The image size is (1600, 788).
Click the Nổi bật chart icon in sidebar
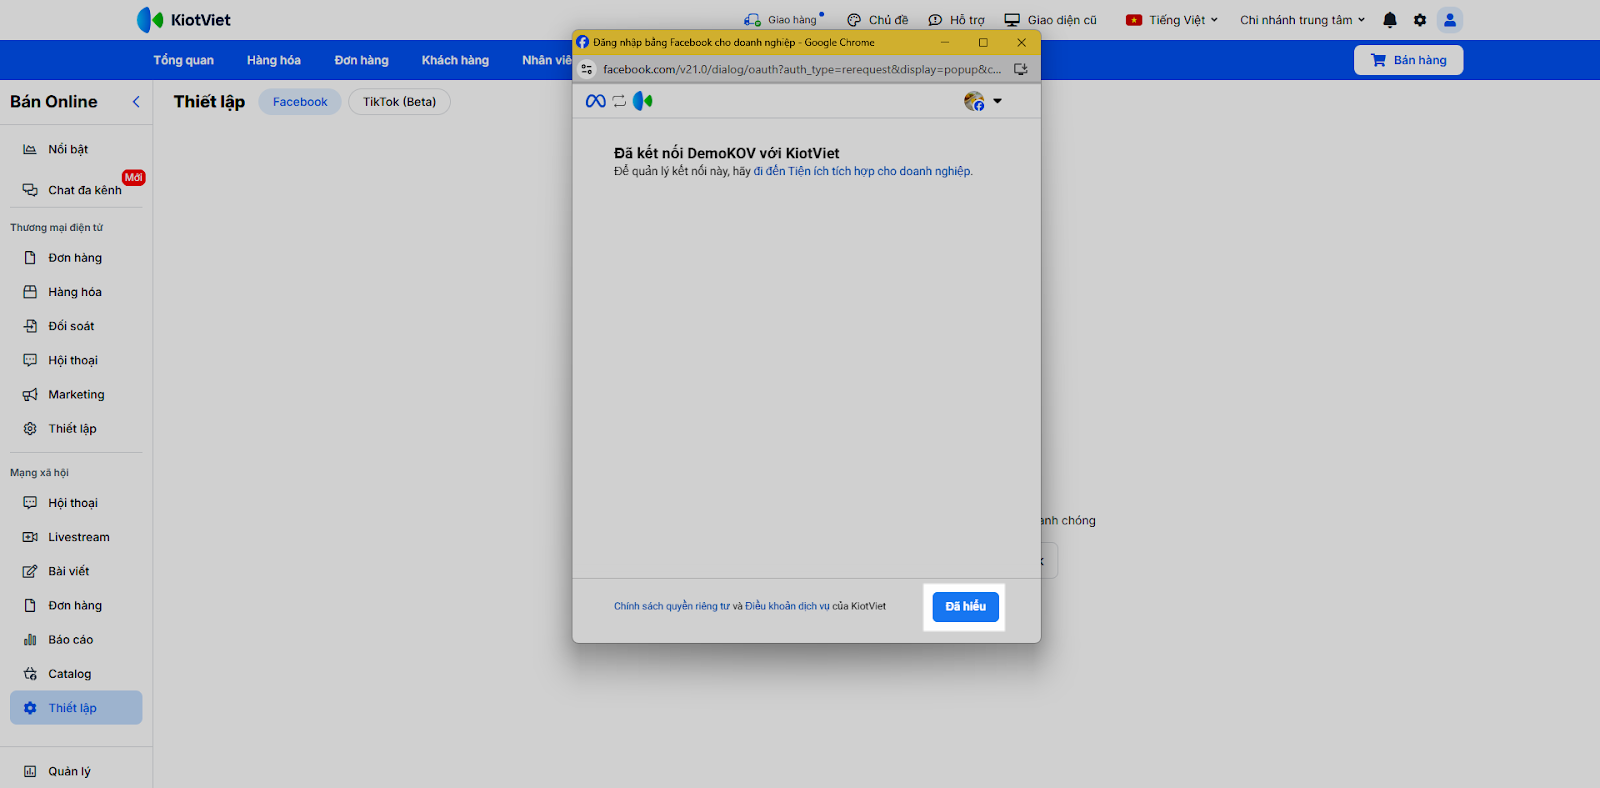30,149
